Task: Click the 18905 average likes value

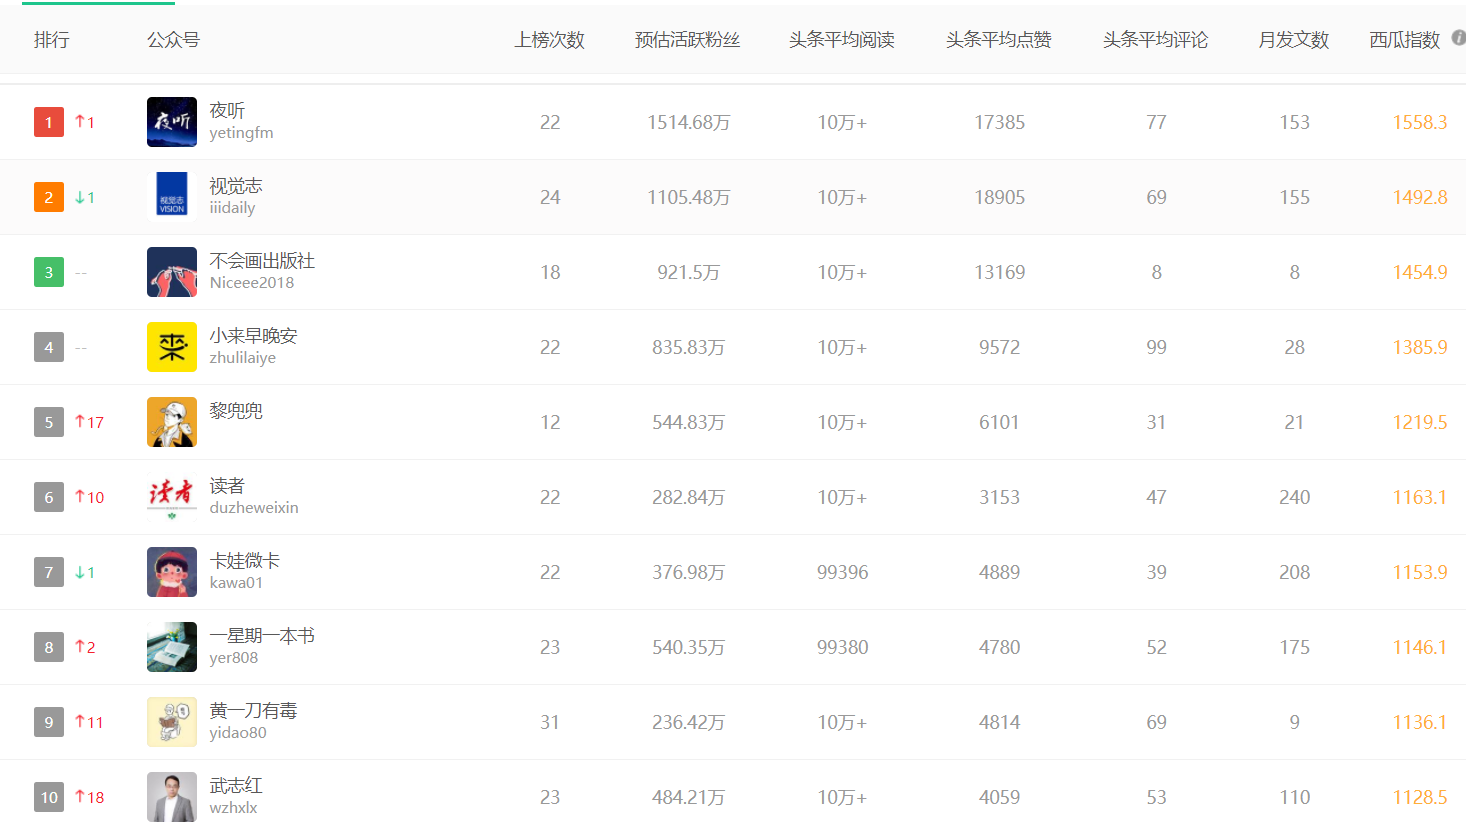Action: tap(999, 197)
